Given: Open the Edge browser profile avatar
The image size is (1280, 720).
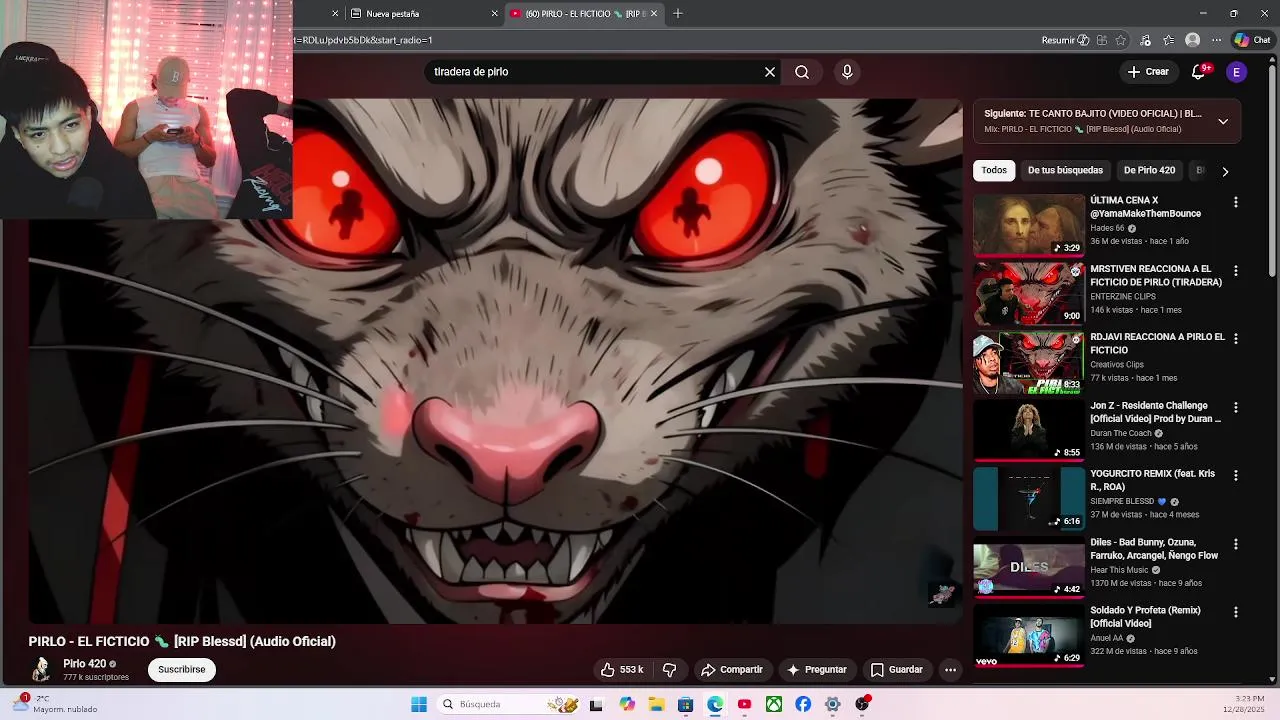Looking at the screenshot, I should pos(1192,40).
